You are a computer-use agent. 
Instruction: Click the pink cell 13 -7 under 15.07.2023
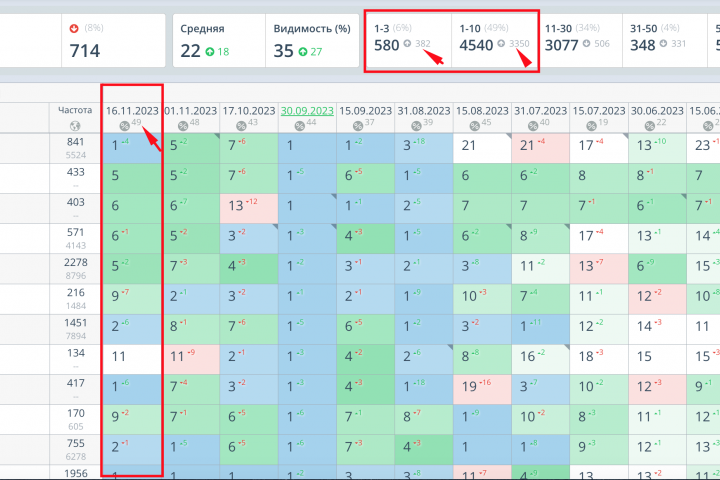599,269
